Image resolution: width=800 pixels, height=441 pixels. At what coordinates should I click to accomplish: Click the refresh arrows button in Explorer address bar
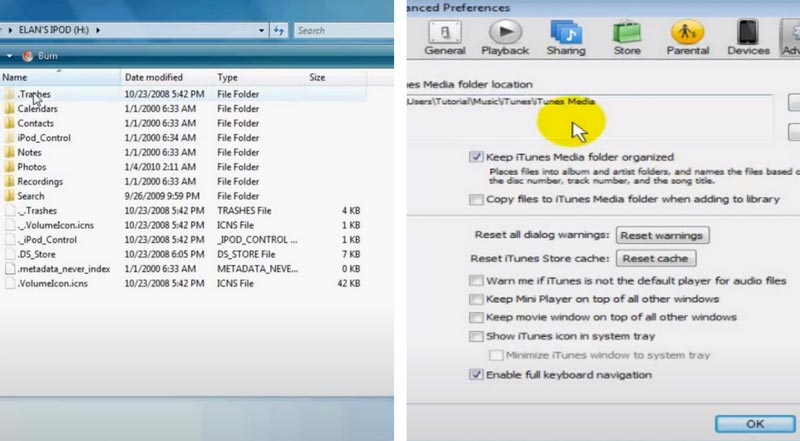click(x=279, y=31)
